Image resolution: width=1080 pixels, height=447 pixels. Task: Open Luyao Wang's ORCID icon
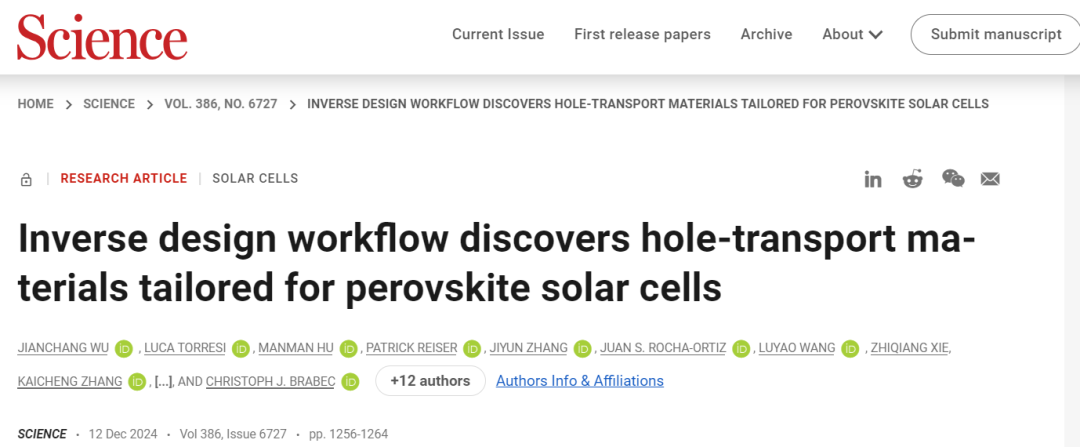point(850,349)
